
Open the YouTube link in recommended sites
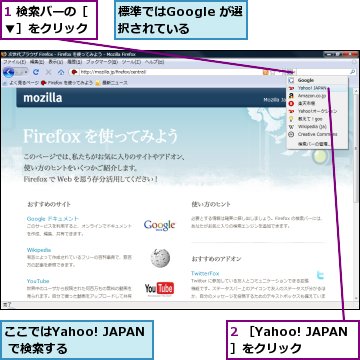point(38,281)
